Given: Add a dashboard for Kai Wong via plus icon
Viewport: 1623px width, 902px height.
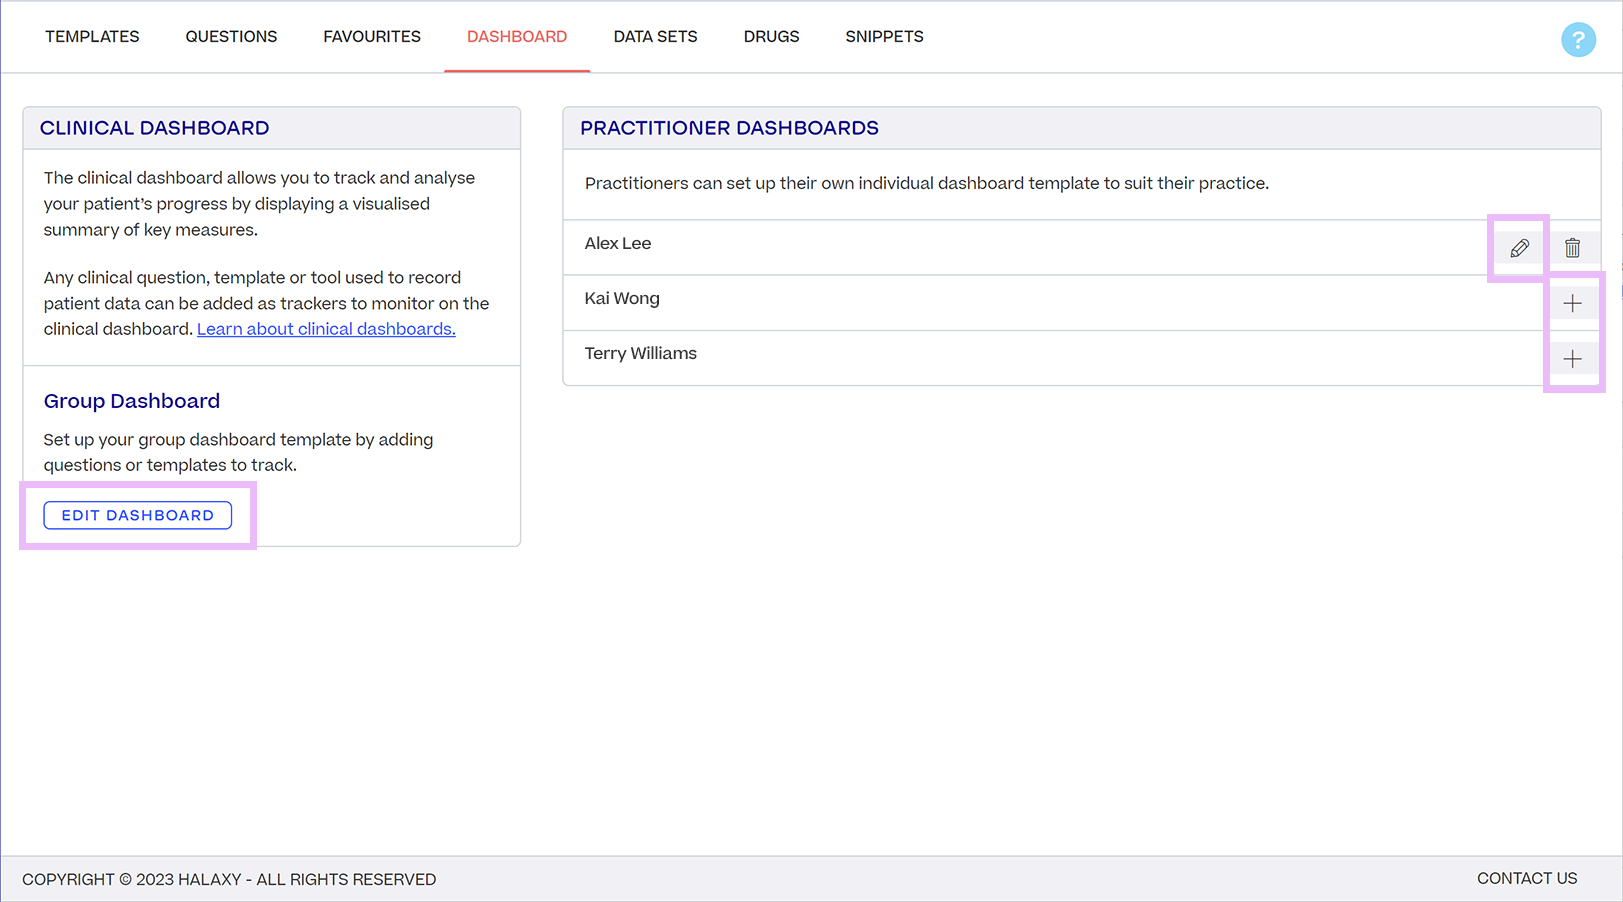Looking at the screenshot, I should (1572, 302).
